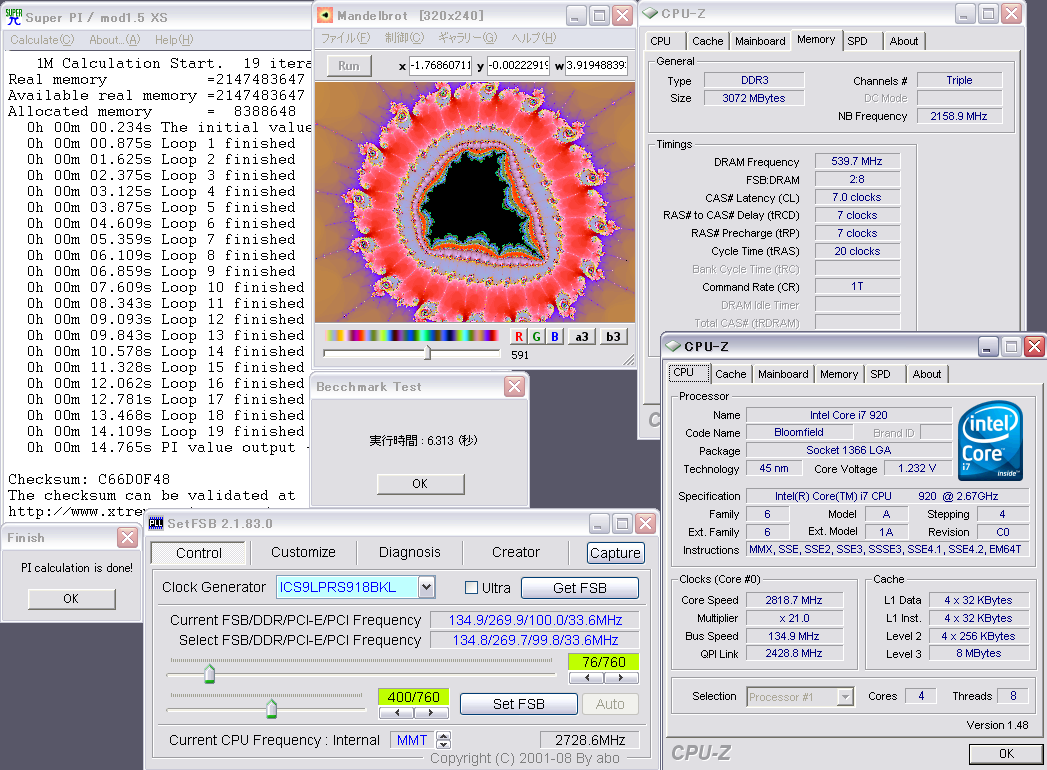Click the title icon of the CPU-Z Memory window

(x=650, y=13)
